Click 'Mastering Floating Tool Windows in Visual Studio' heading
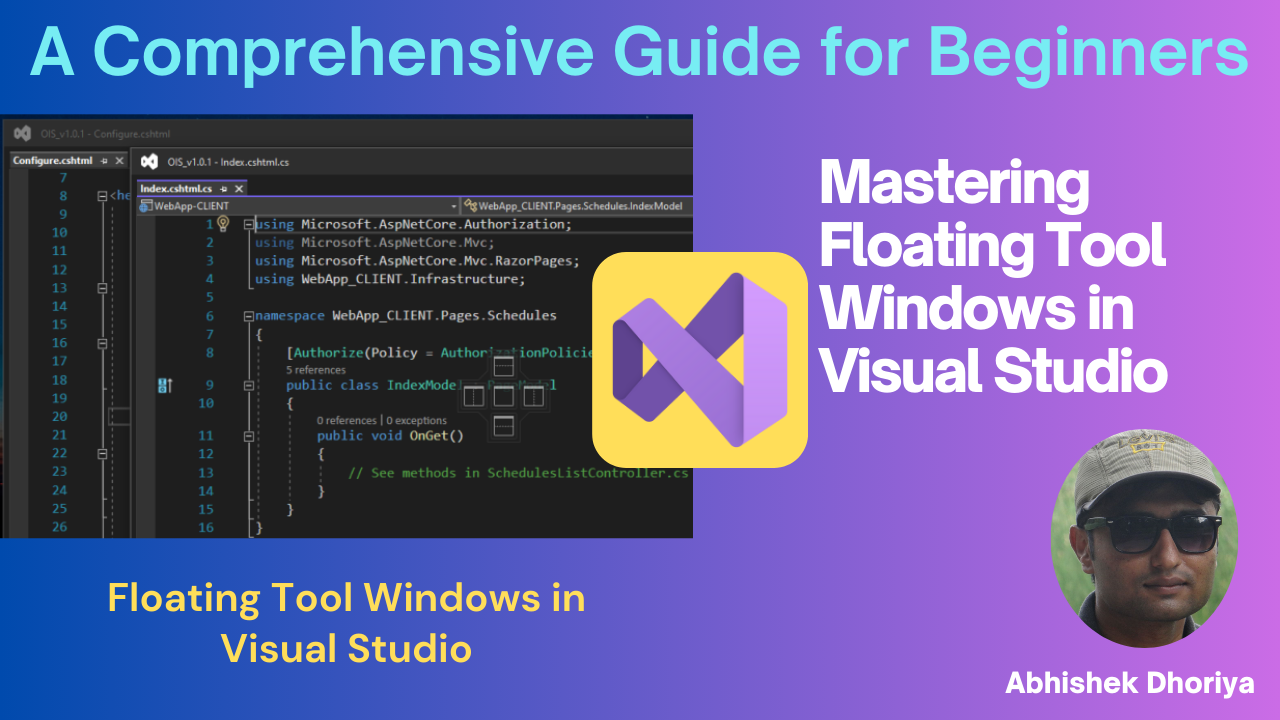Viewport: 1280px width, 720px height. pyautogui.click(x=993, y=278)
